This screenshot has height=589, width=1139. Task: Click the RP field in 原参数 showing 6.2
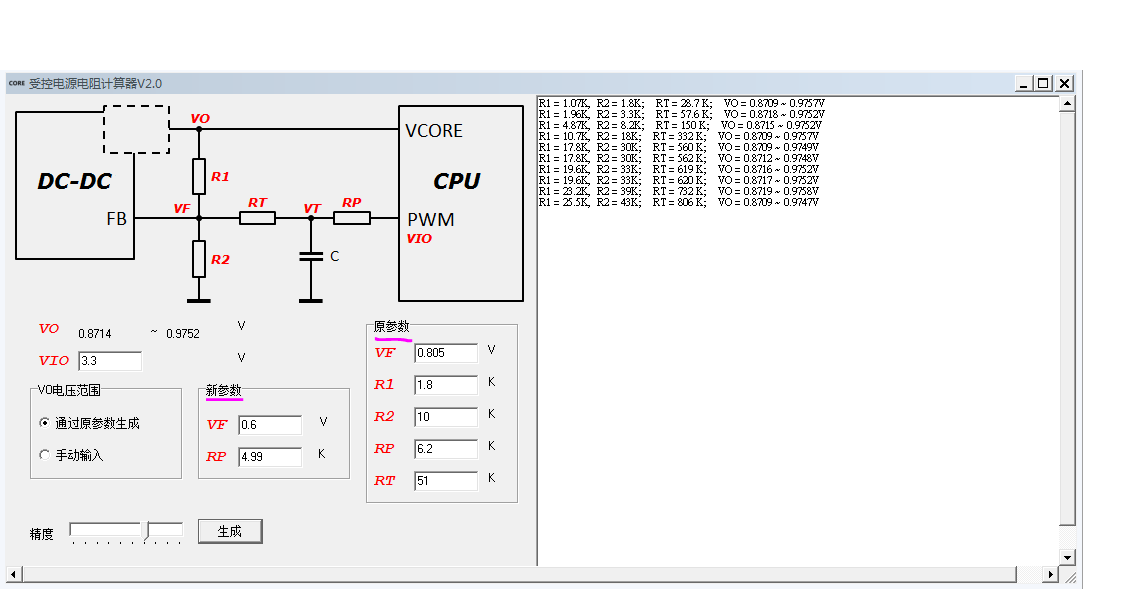445,449
